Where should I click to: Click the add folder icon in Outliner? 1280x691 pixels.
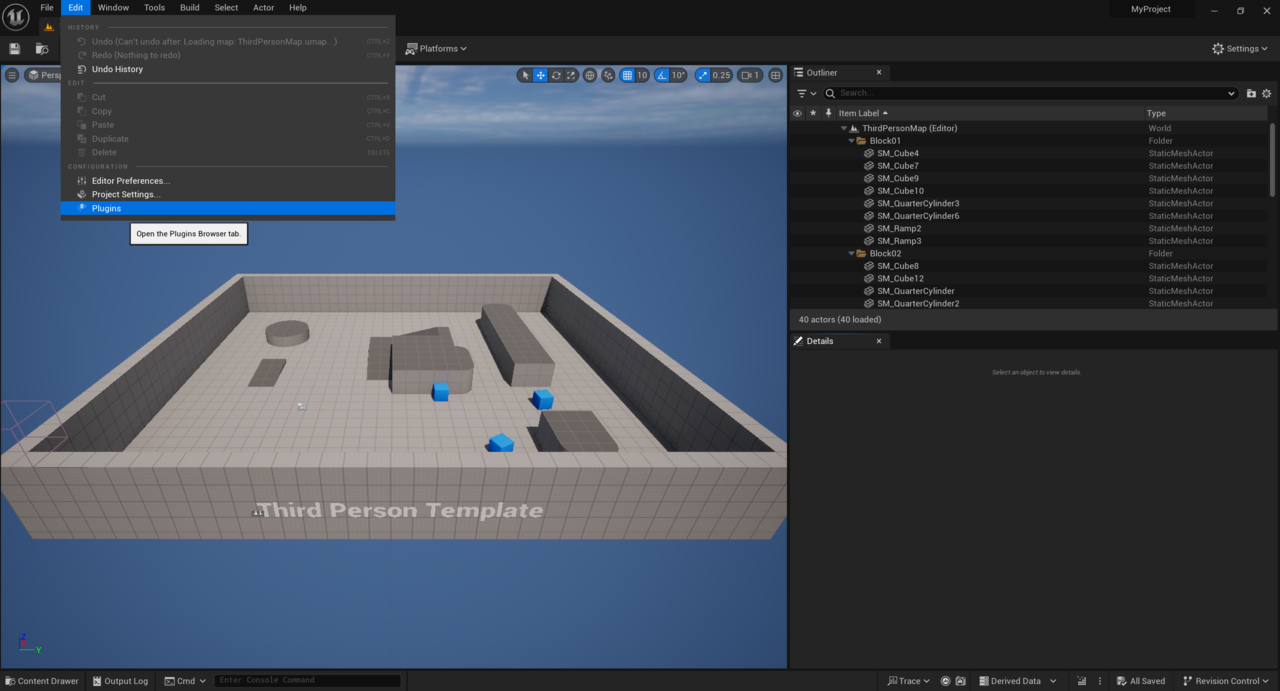(x=1251, y=93)
